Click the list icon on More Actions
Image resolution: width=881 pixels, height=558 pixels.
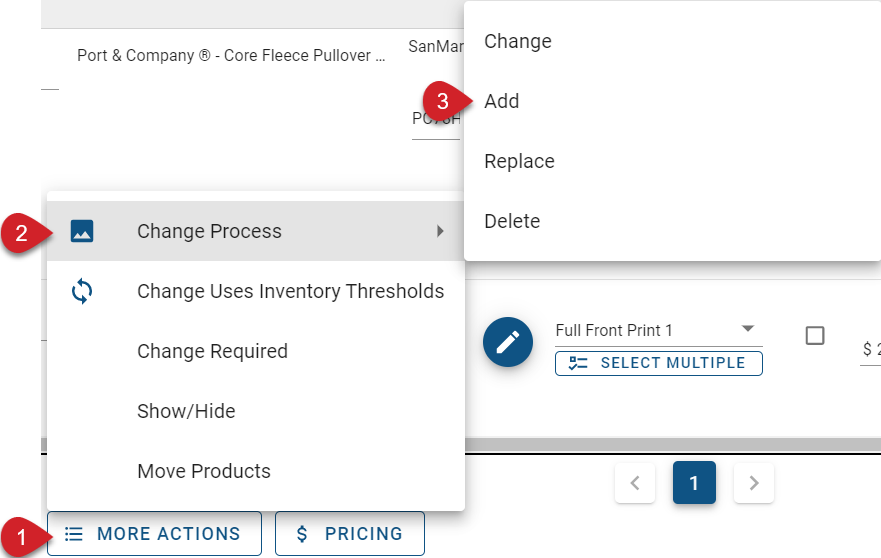point(74,534)
